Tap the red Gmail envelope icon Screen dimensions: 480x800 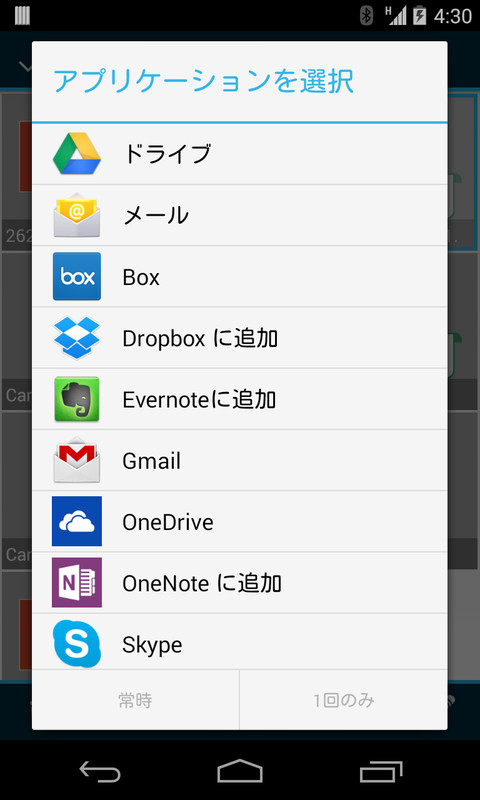coord(77,460)
